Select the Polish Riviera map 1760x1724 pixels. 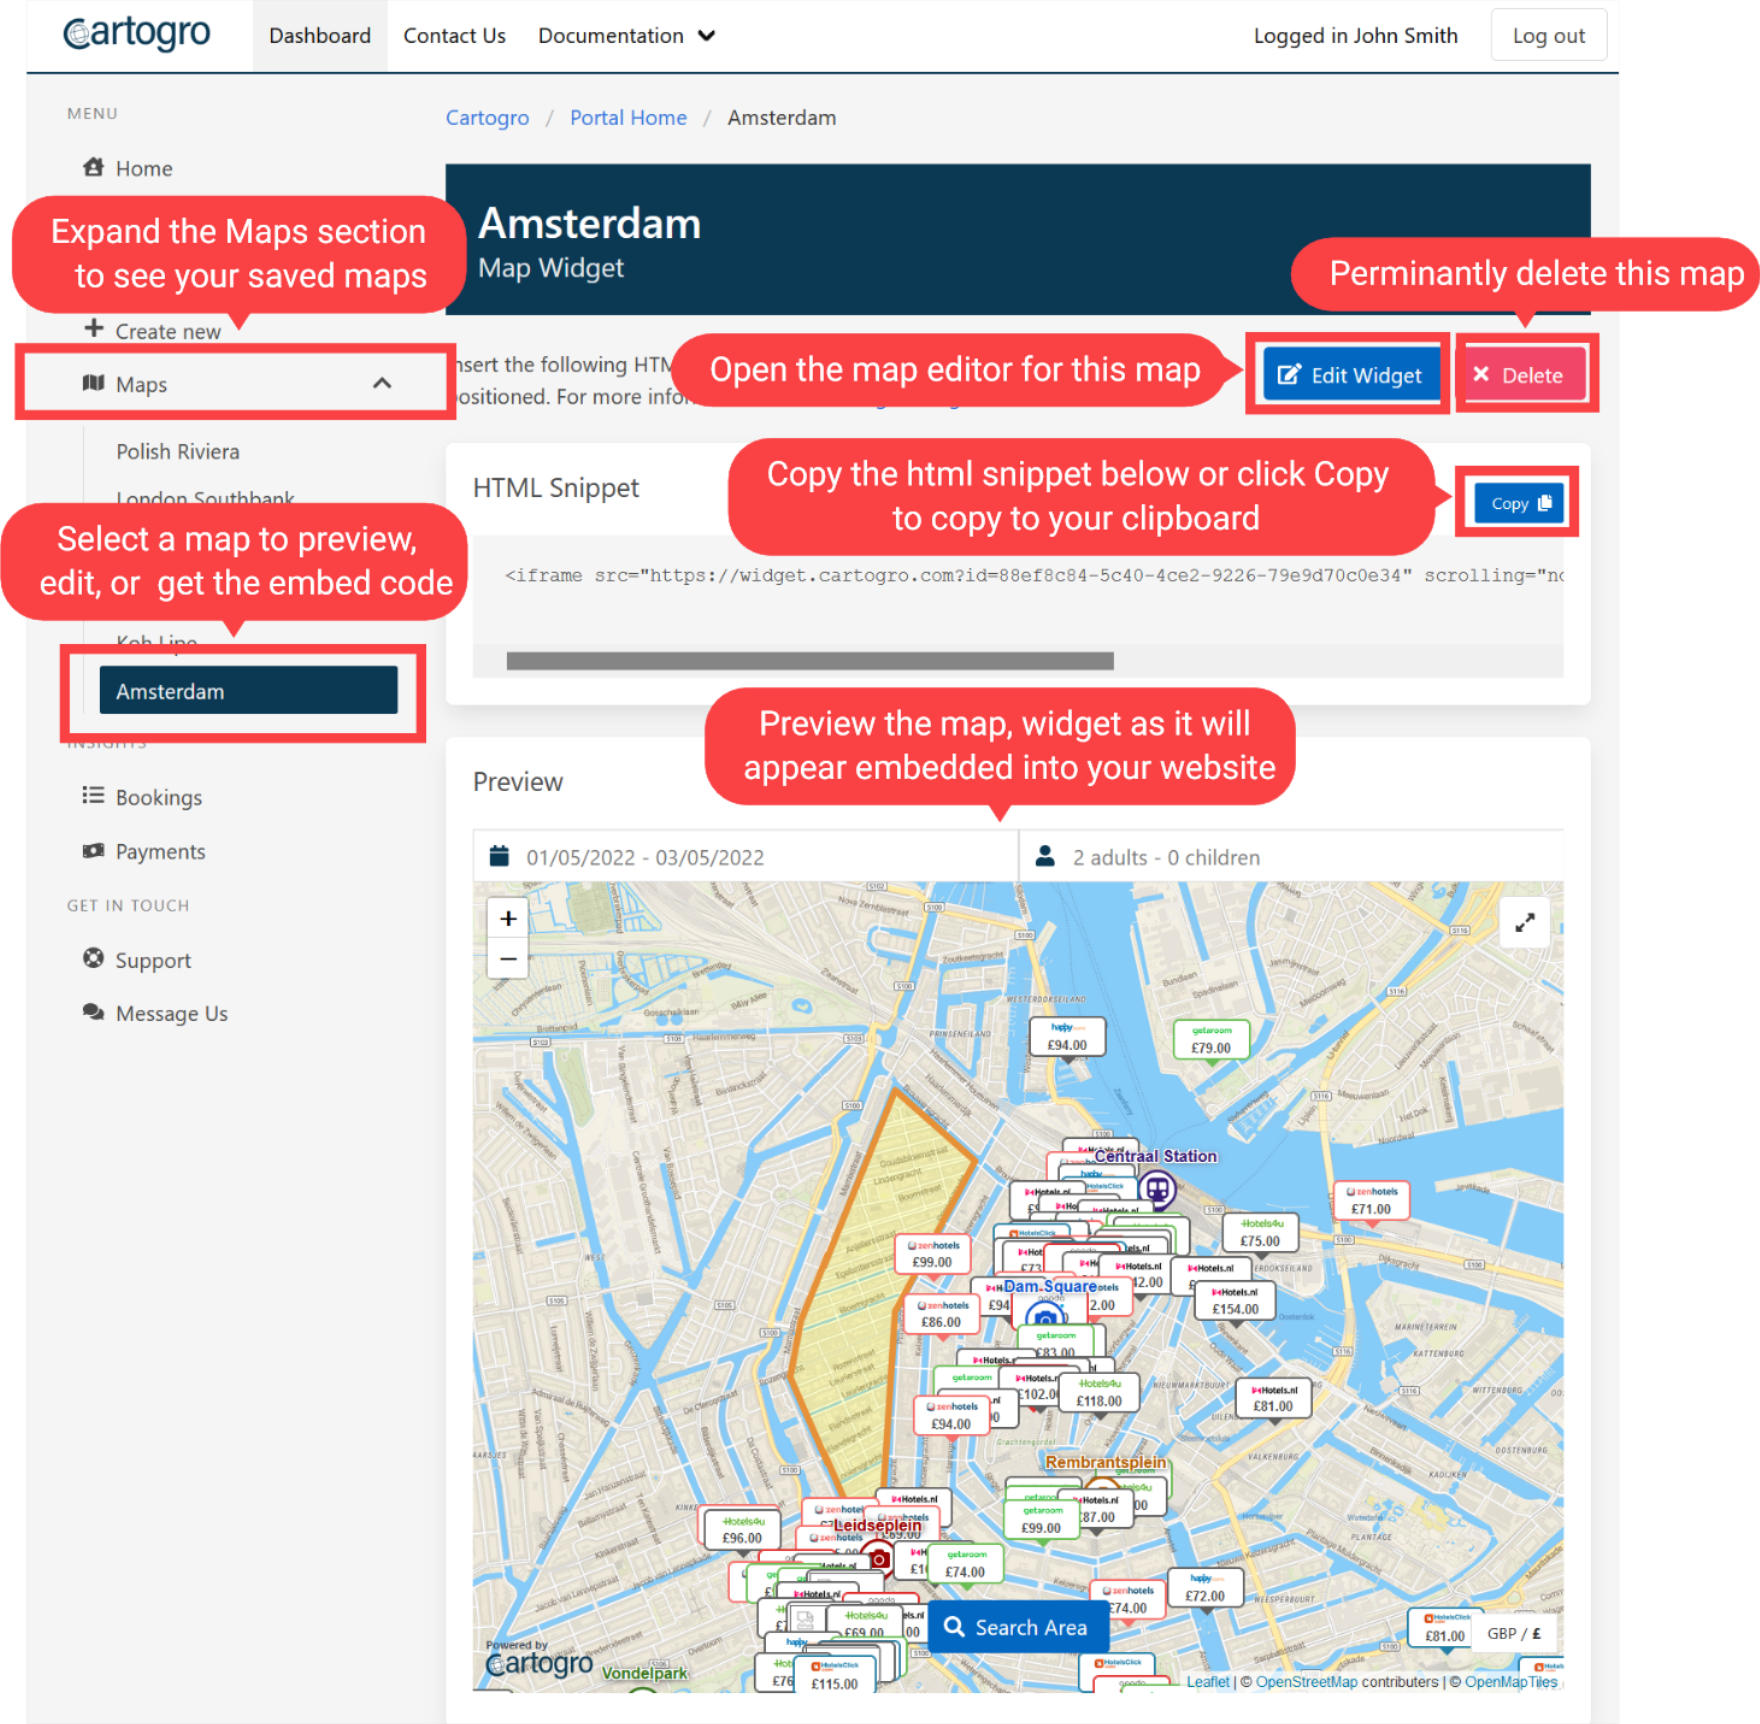(177, 451)
